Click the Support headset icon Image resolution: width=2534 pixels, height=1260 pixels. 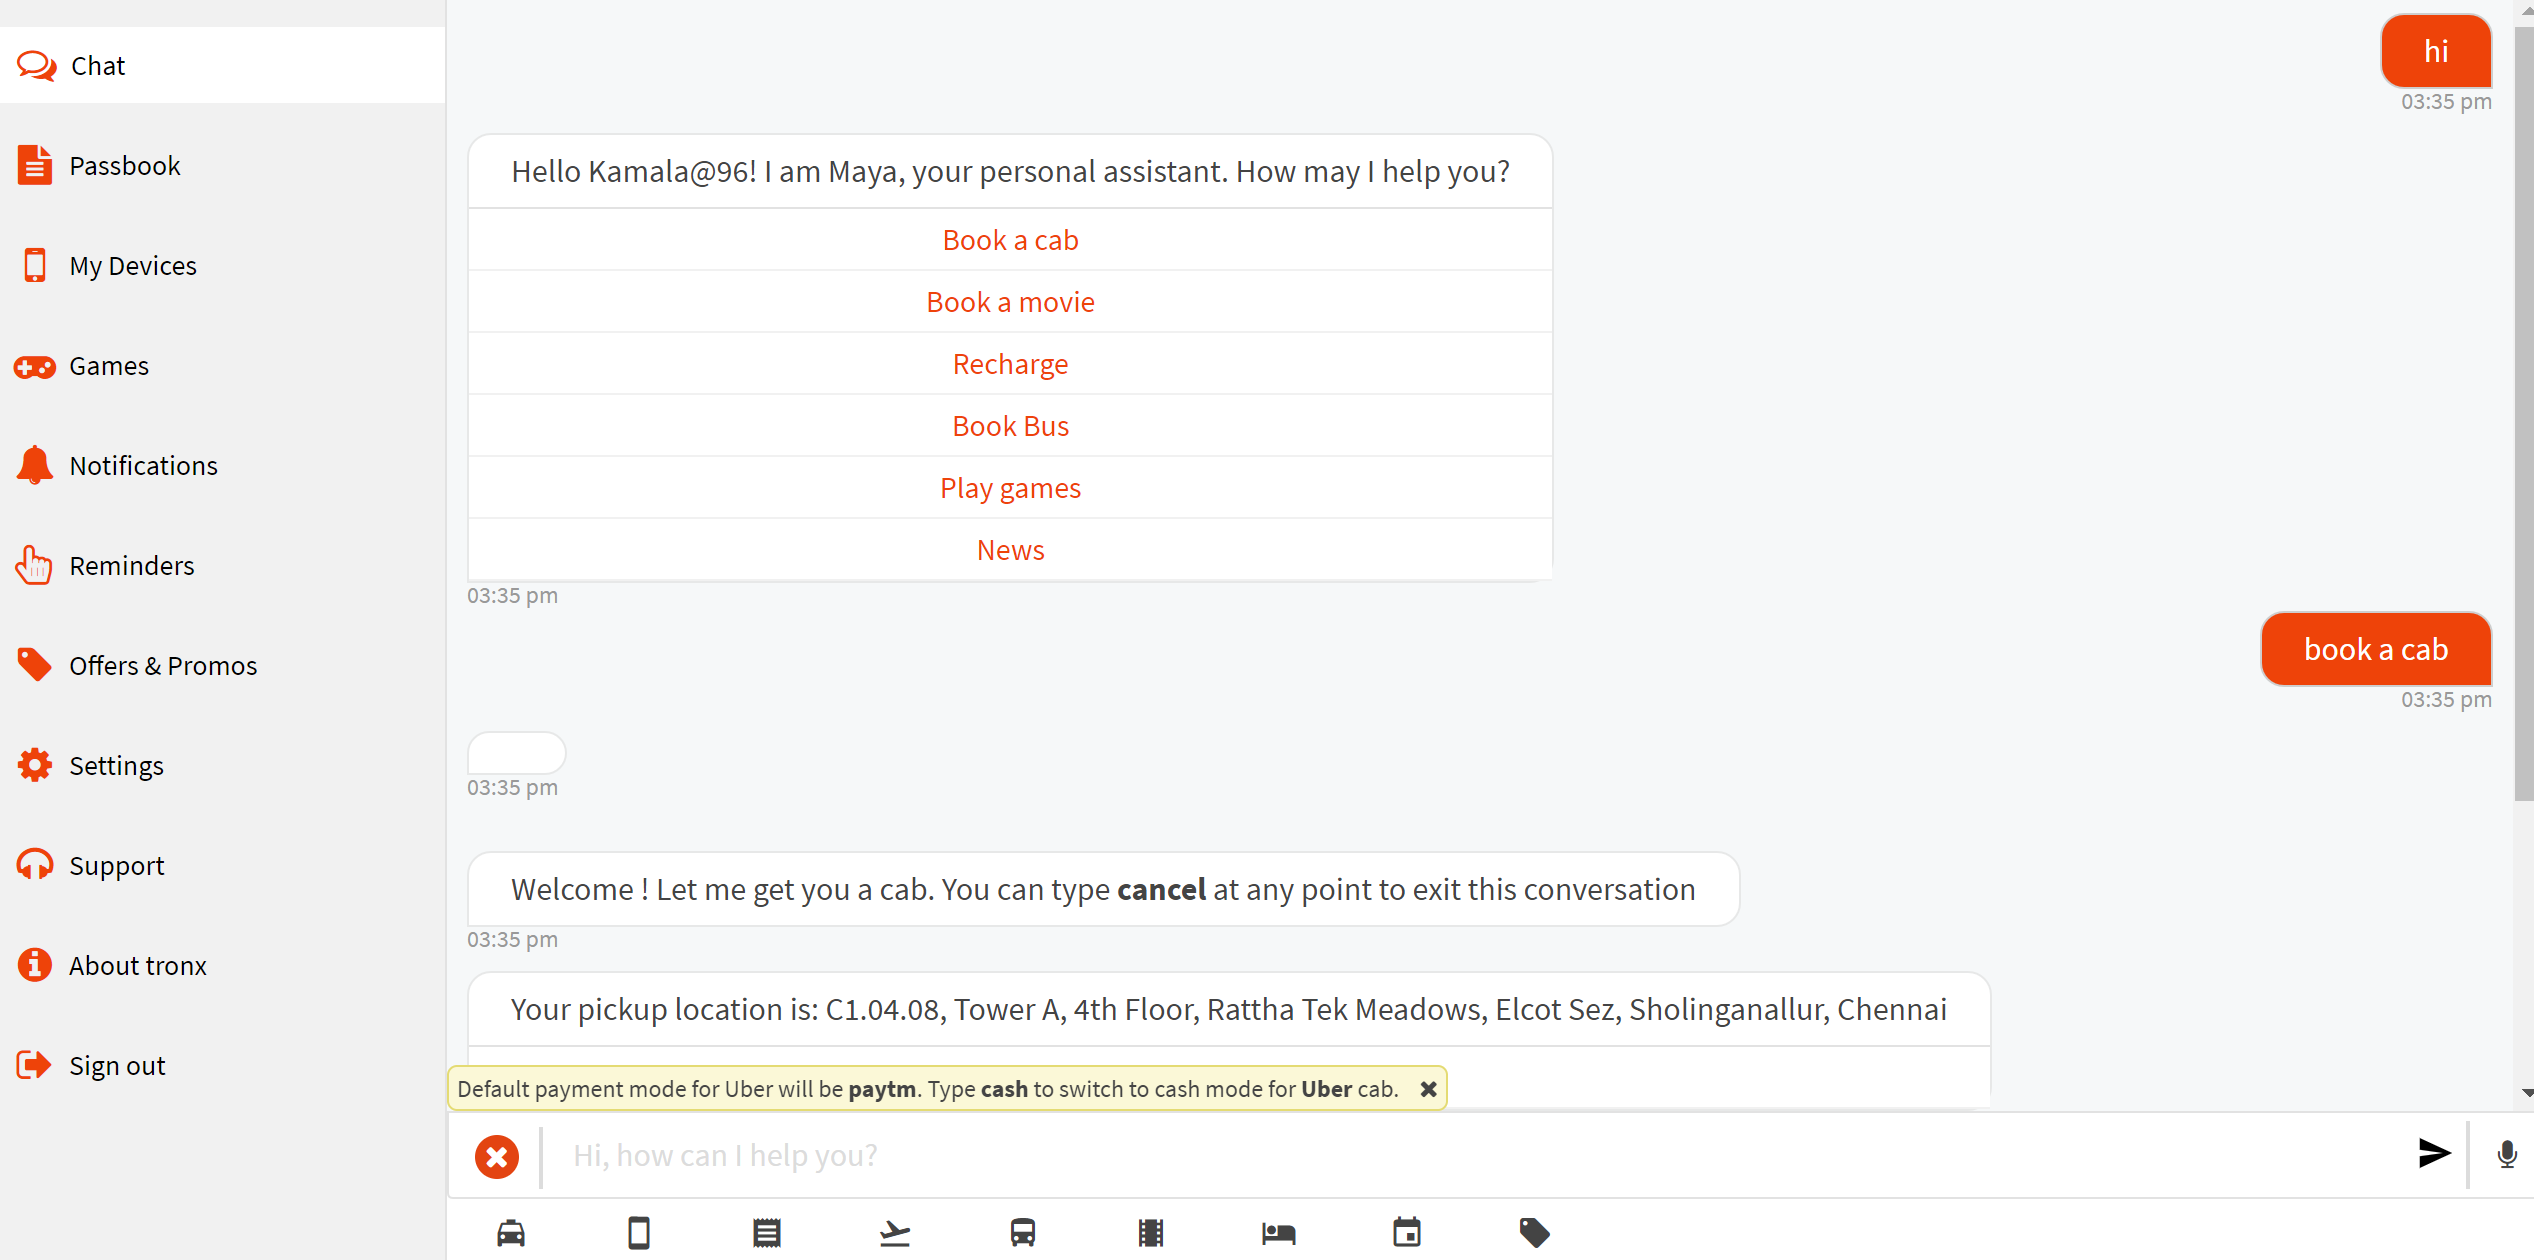point(34,864)
